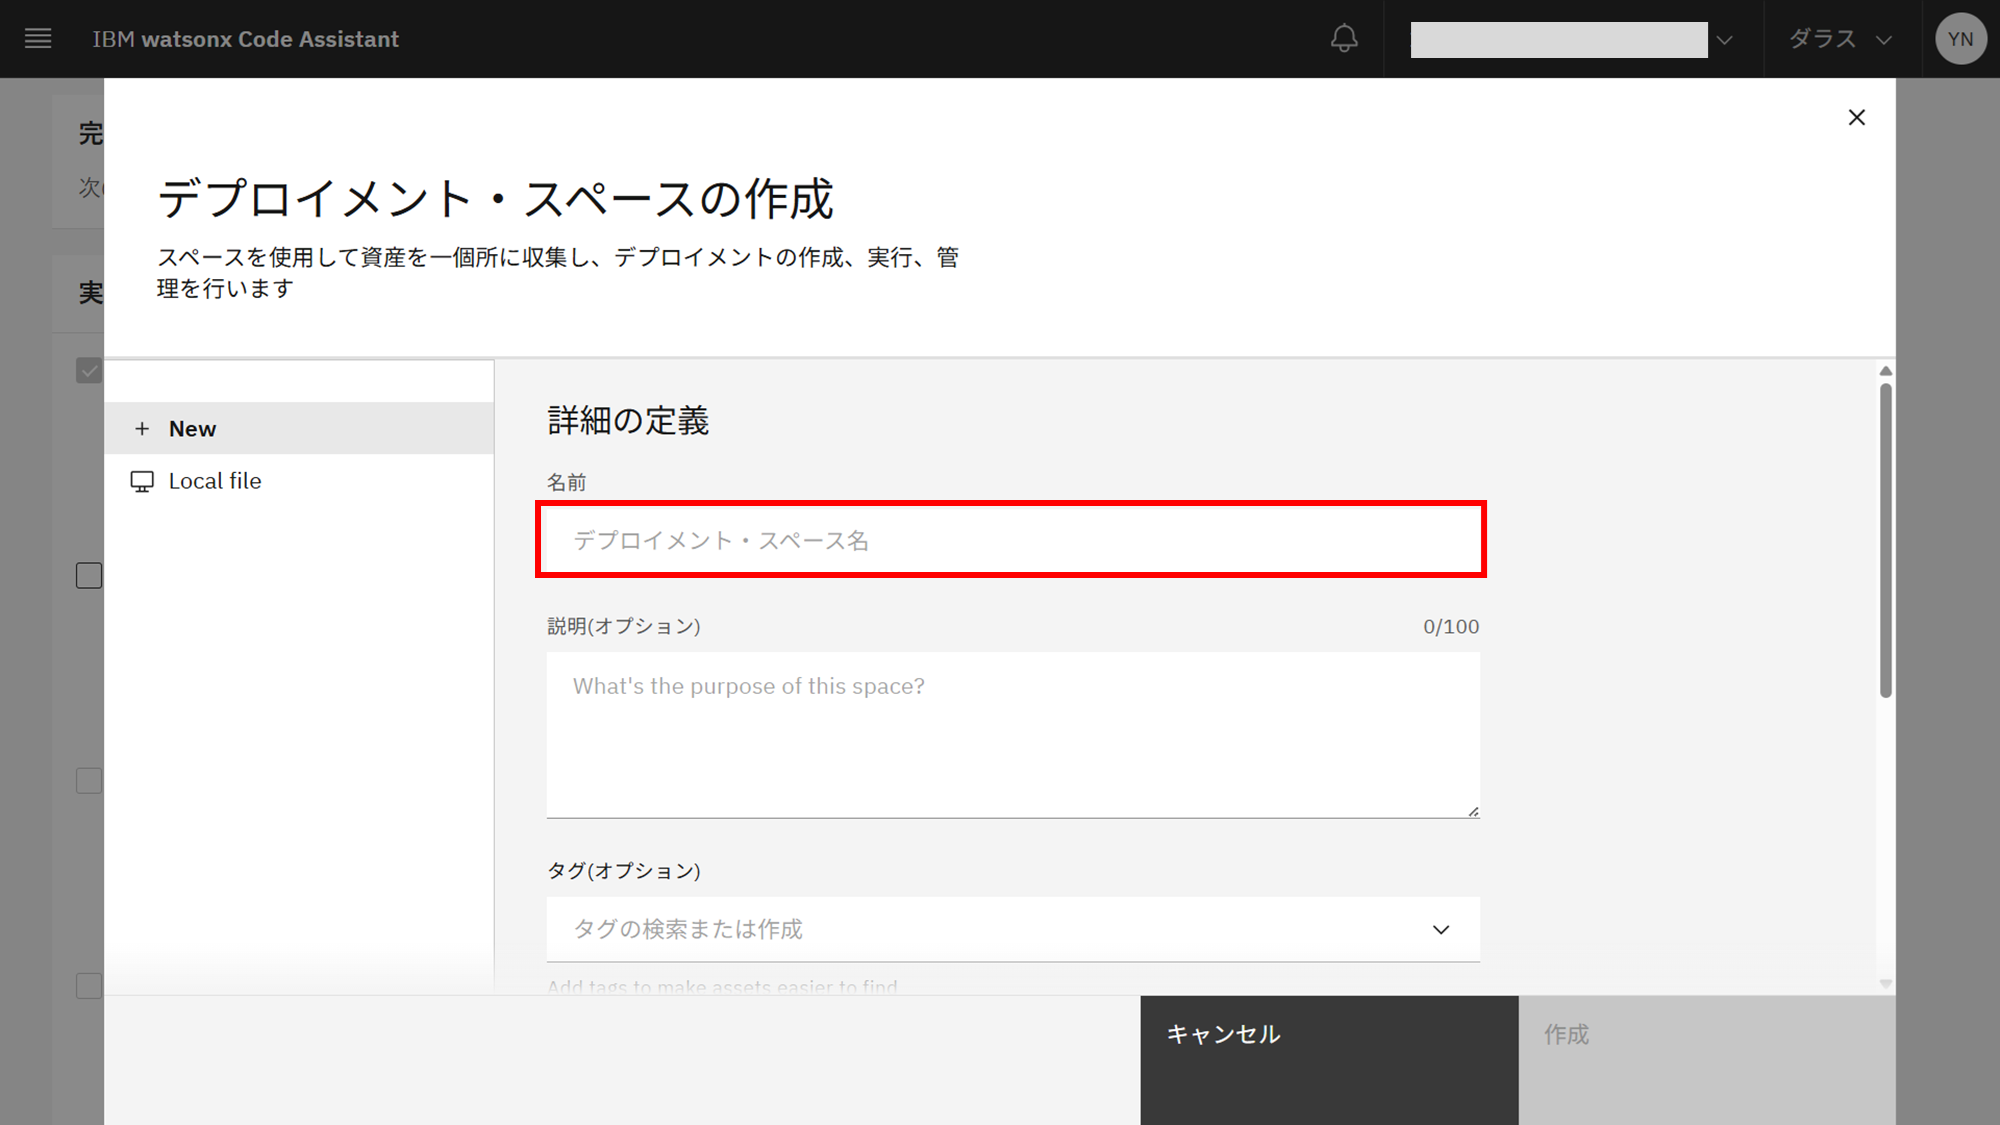Open the hamburger navigation menu

click(38, 39)
